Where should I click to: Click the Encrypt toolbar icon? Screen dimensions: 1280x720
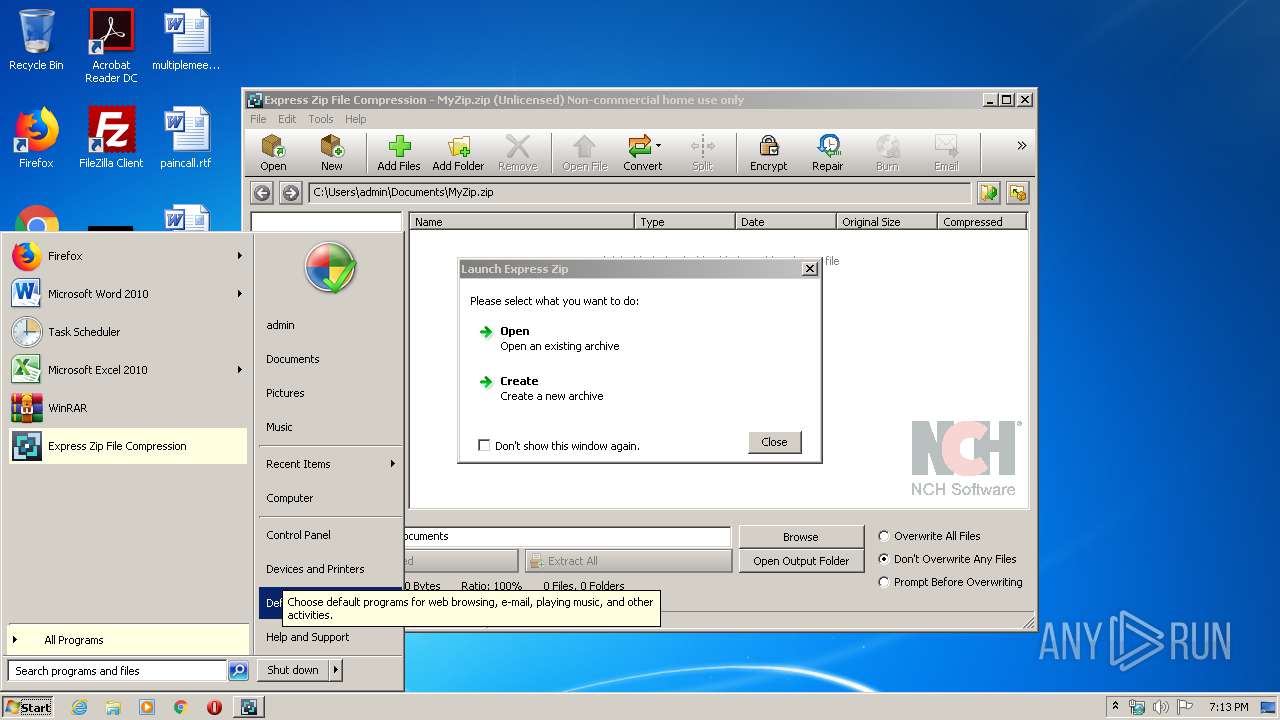(768, 153)
